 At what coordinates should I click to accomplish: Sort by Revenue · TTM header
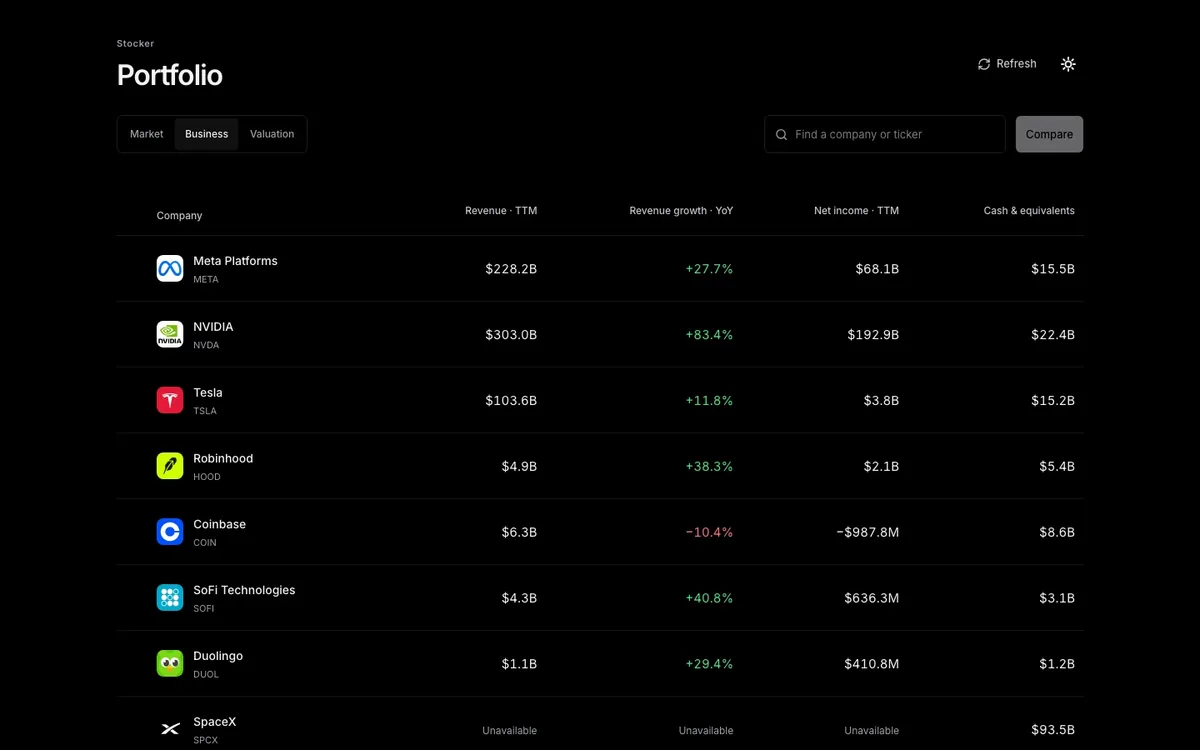pyautogui.click(x=501, y=210)
